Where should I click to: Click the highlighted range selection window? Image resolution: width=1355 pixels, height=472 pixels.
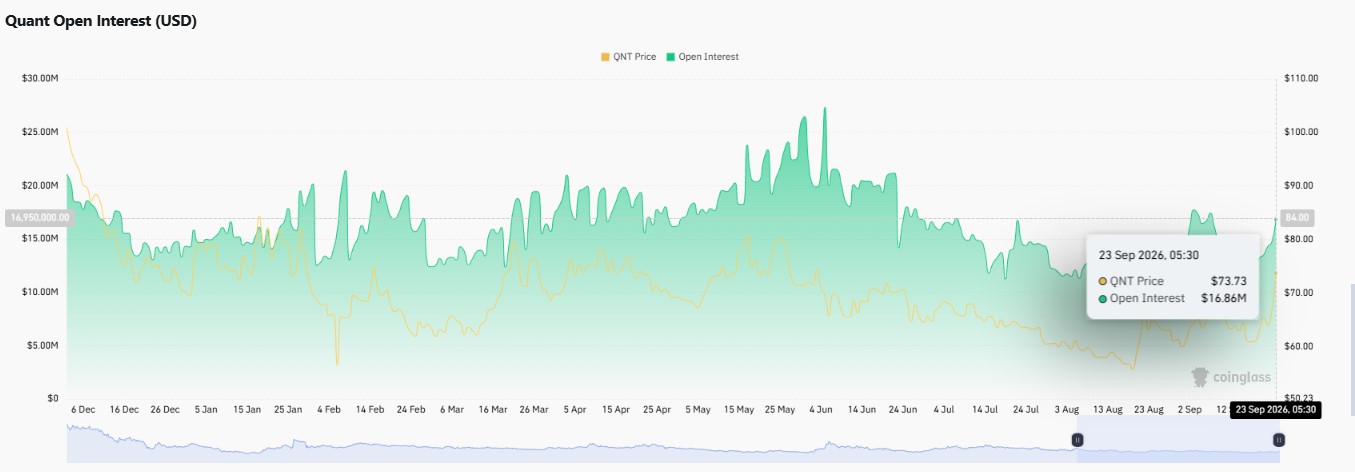point(1178,439)
